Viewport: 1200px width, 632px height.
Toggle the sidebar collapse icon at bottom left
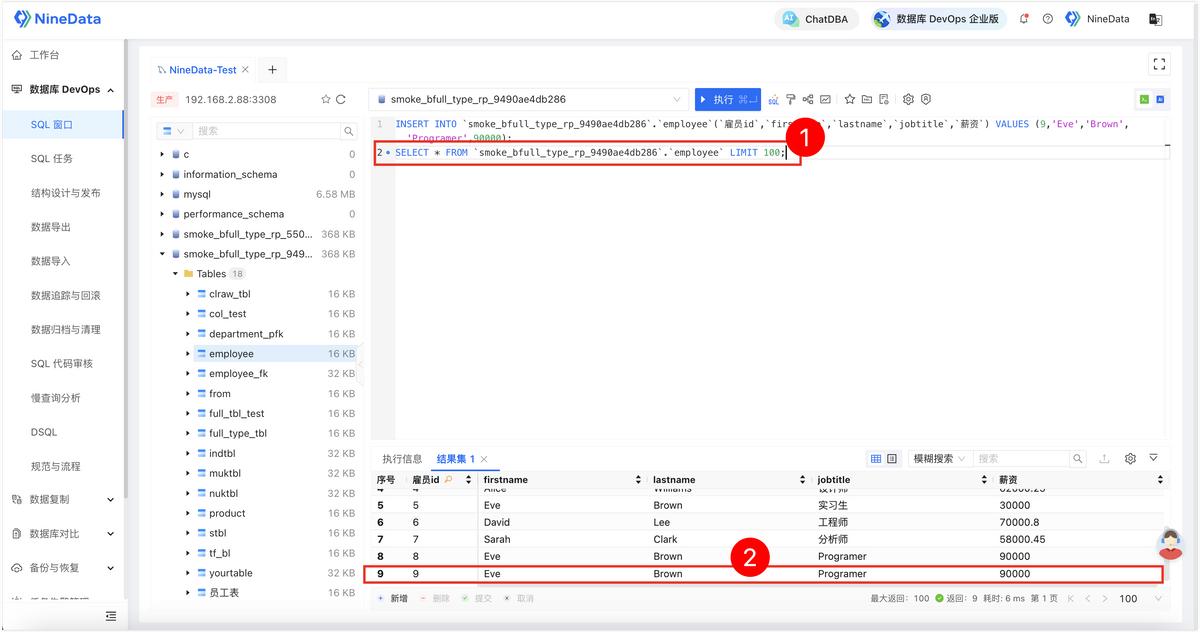click(111, 616)
